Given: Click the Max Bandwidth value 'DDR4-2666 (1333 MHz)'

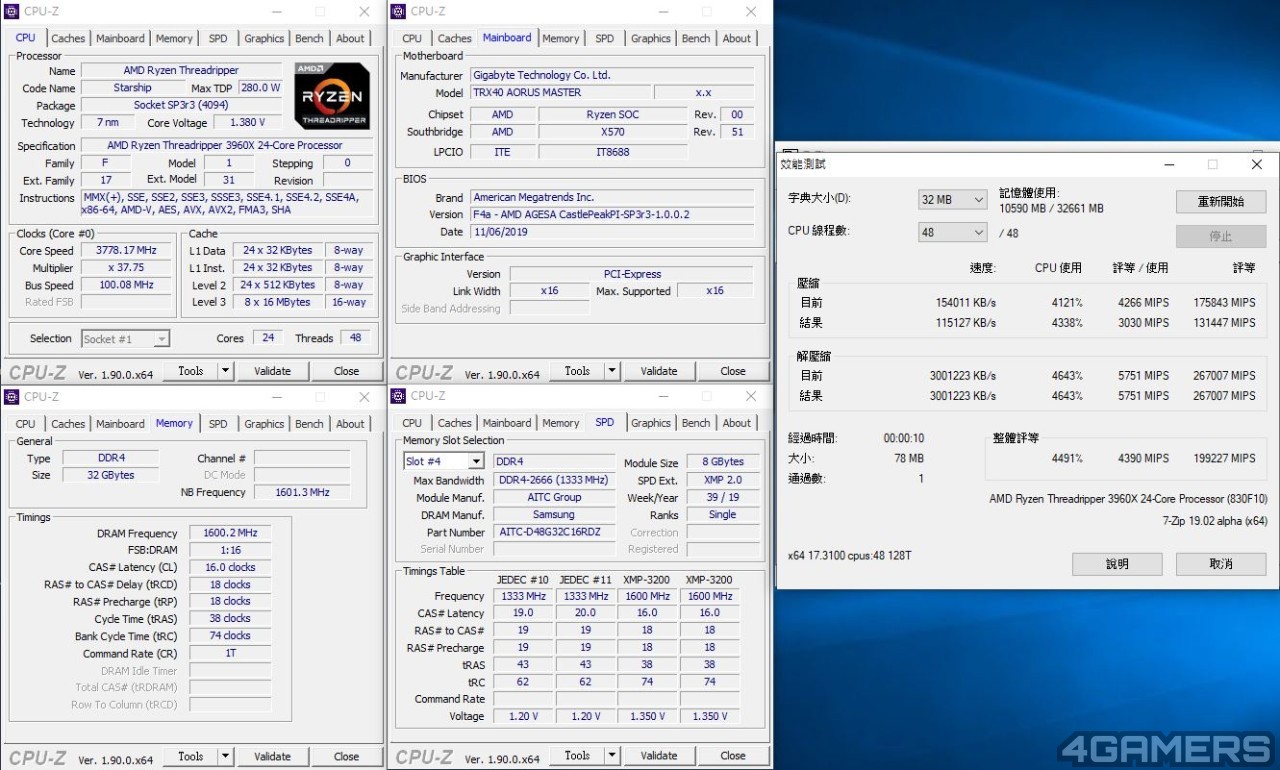Looking at the screenshot, I should 554,481.
